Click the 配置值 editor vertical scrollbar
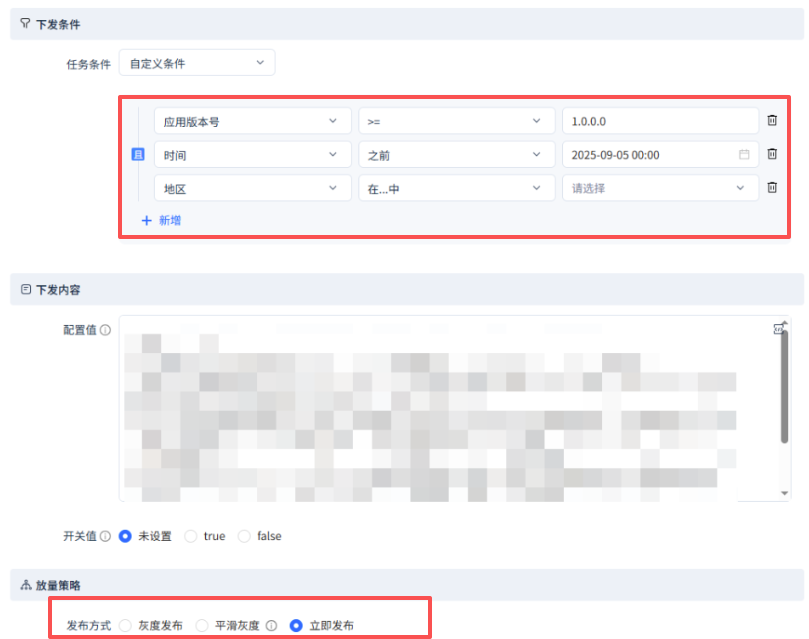Screen dimensions: 809x639 [x=785, y=385]
